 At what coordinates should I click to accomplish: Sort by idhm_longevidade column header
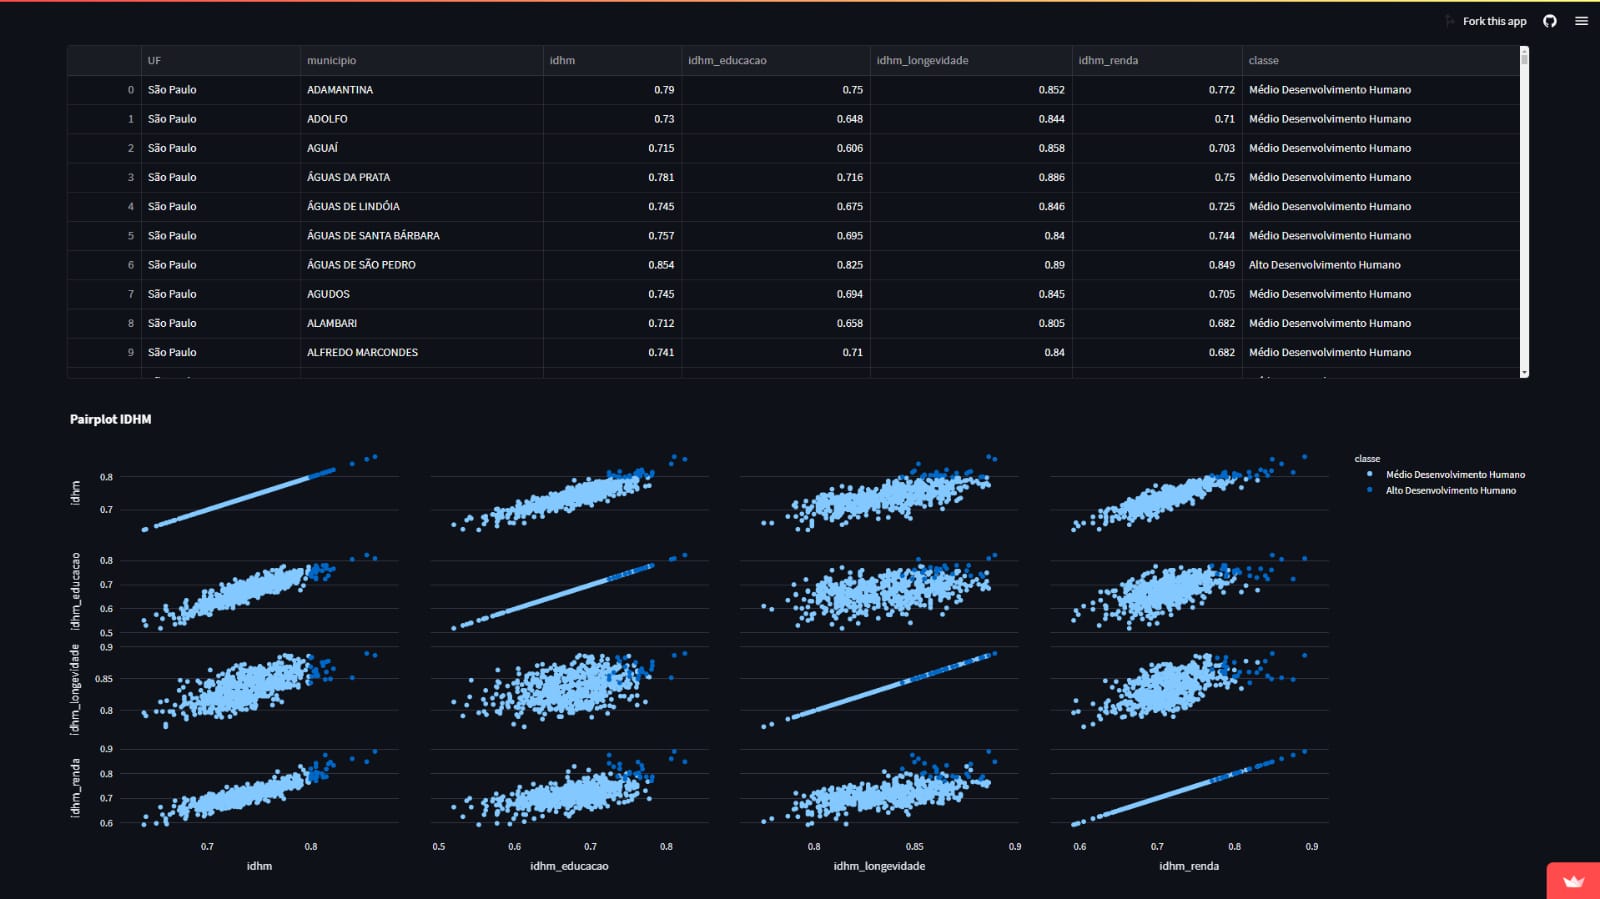tap(970, 60)
